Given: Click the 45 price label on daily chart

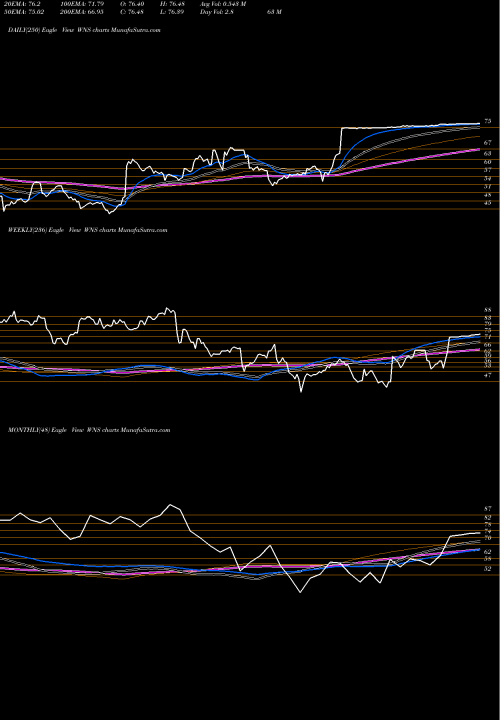Looking at the screenshot, I should [488, 202].
